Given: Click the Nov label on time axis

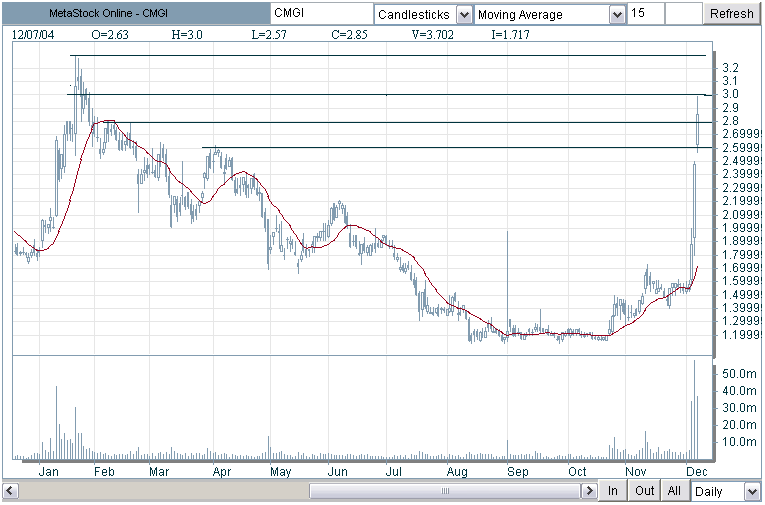Looking at the screenshot, I should point(636,472).
